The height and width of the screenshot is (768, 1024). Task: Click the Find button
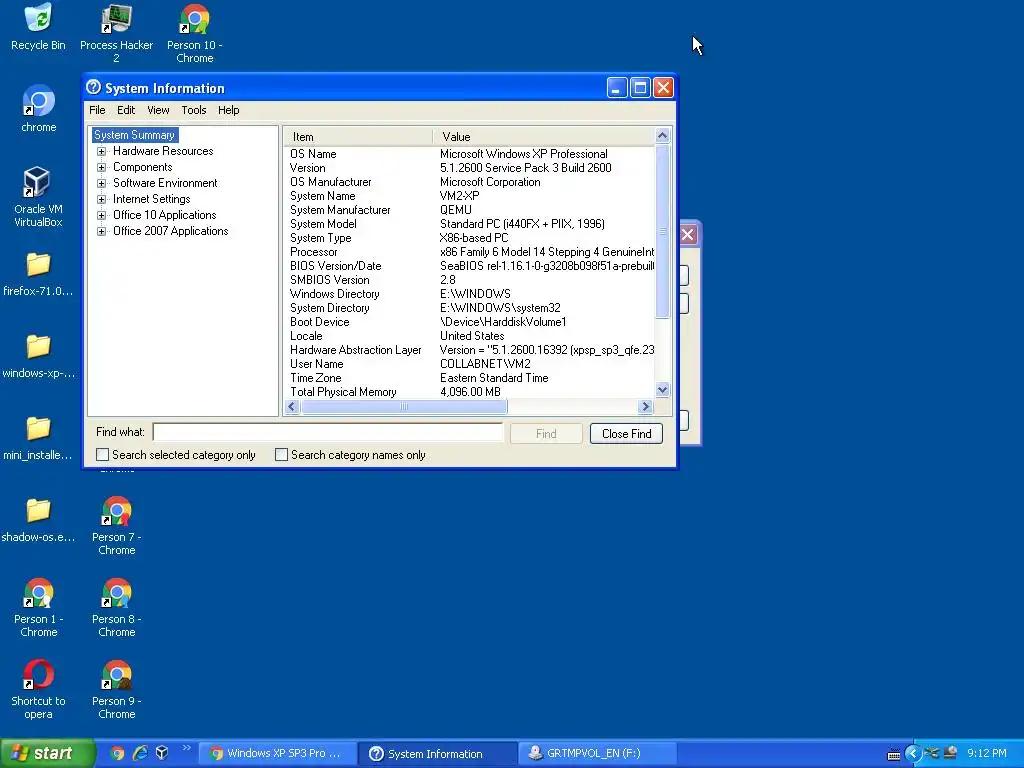546,434
